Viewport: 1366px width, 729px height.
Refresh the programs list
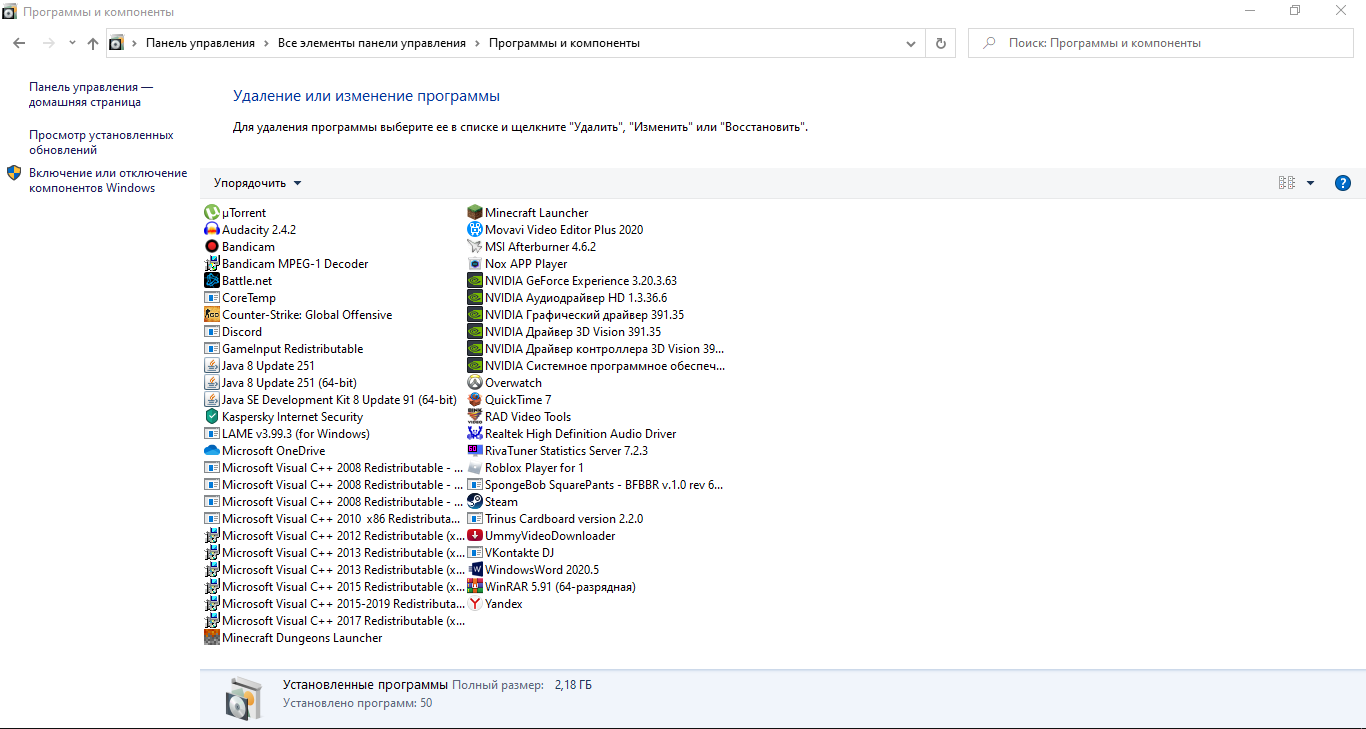(x=940, y=43)
